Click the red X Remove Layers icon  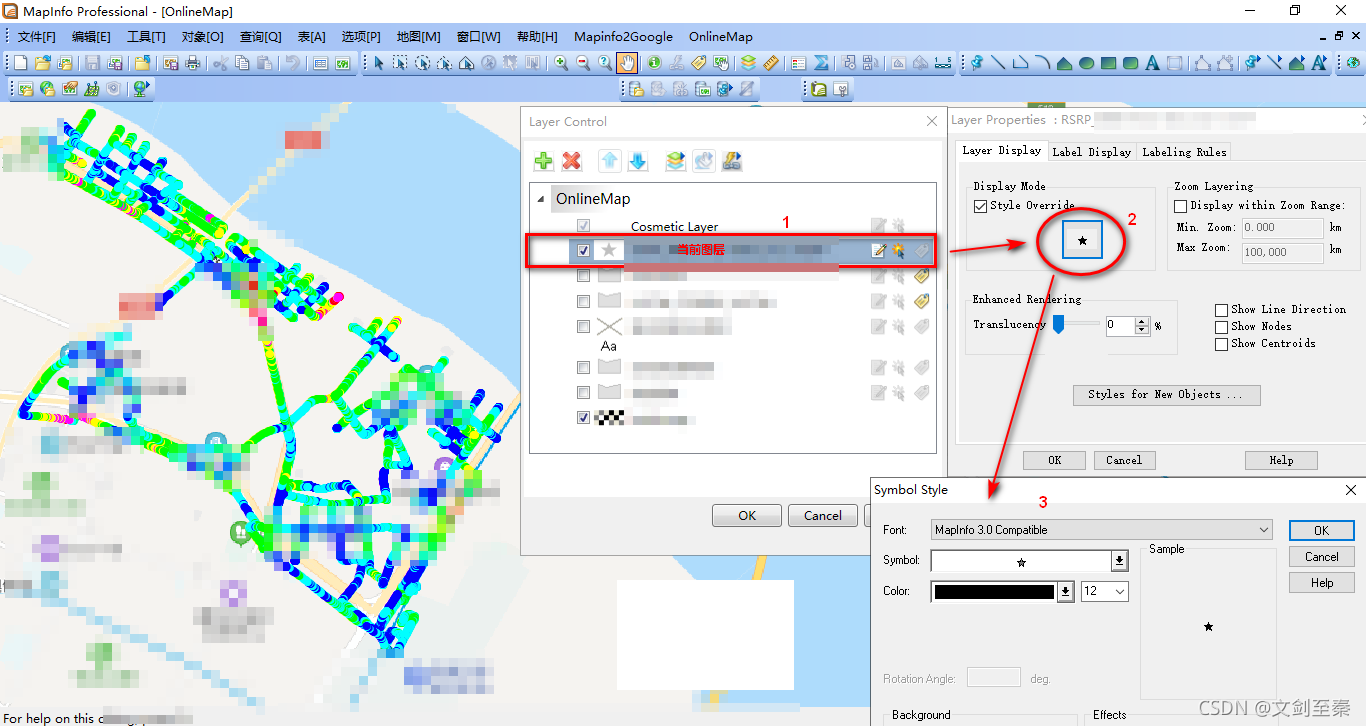[x=572, y=161]
